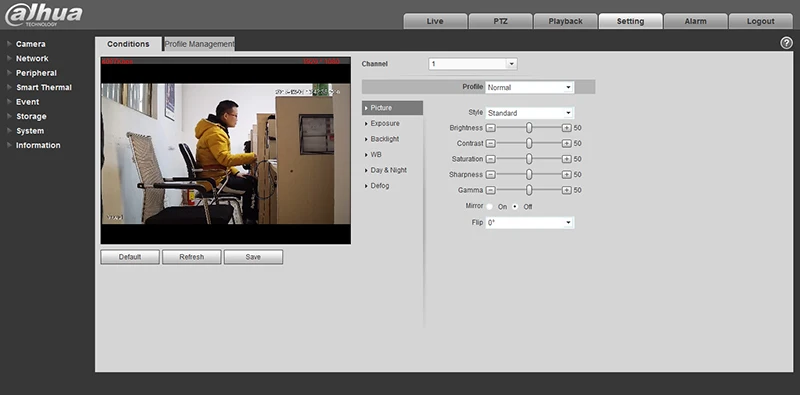Screen dimensions: 800x395
Task: Increase Sharpness with the plus button
Action: [566, 175]
